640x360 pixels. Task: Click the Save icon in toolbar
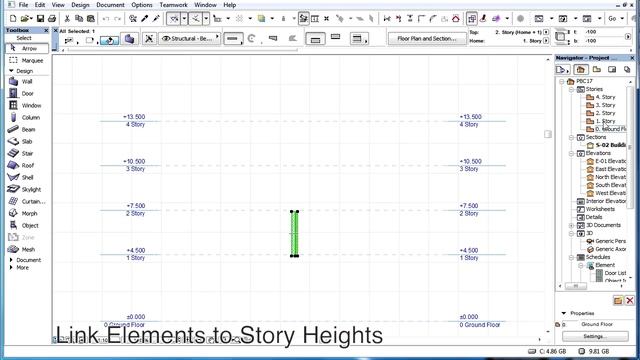40,18
